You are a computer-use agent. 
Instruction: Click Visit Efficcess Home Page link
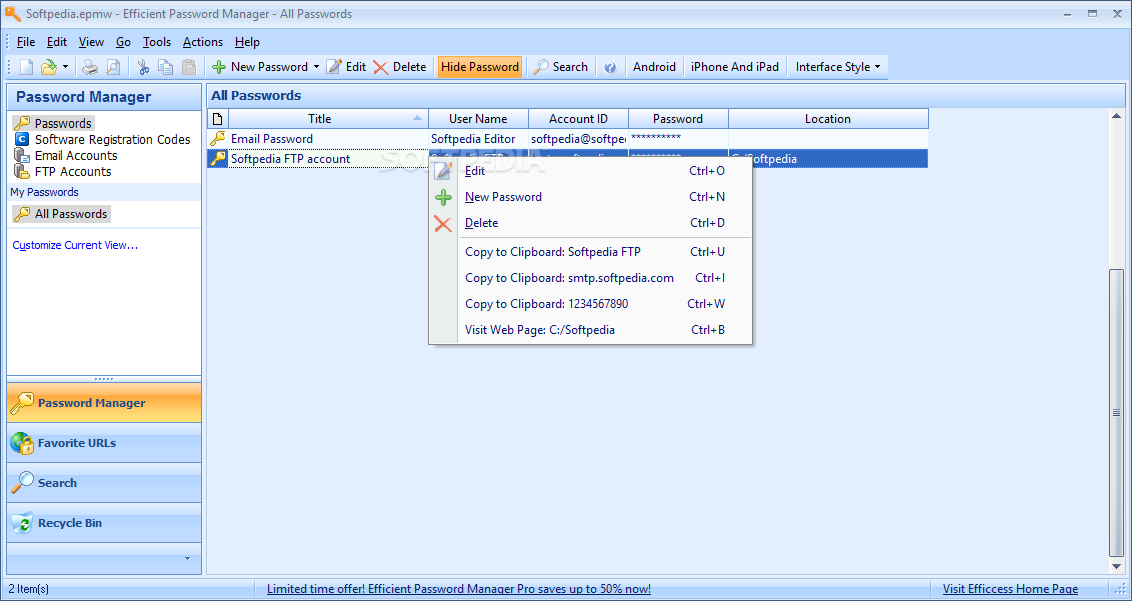(x=1010, y=589)
